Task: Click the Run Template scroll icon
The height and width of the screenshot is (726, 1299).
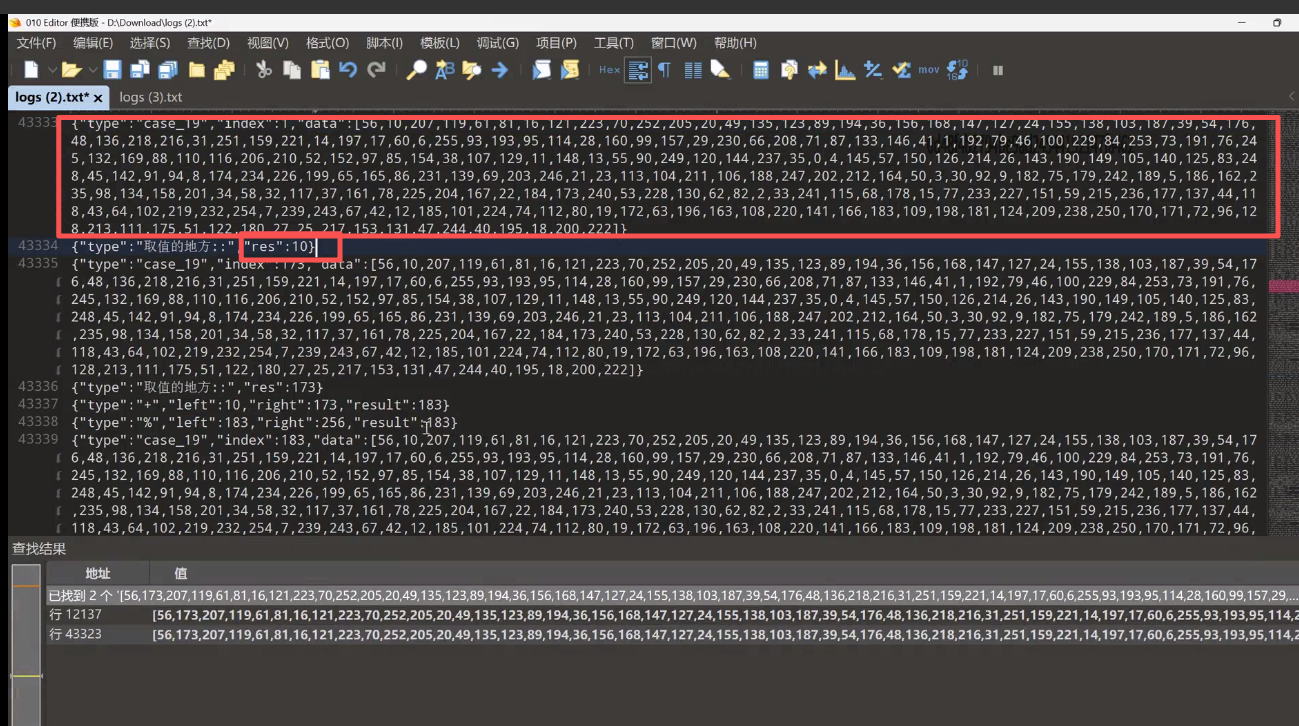Action: (x=570, y=70)
